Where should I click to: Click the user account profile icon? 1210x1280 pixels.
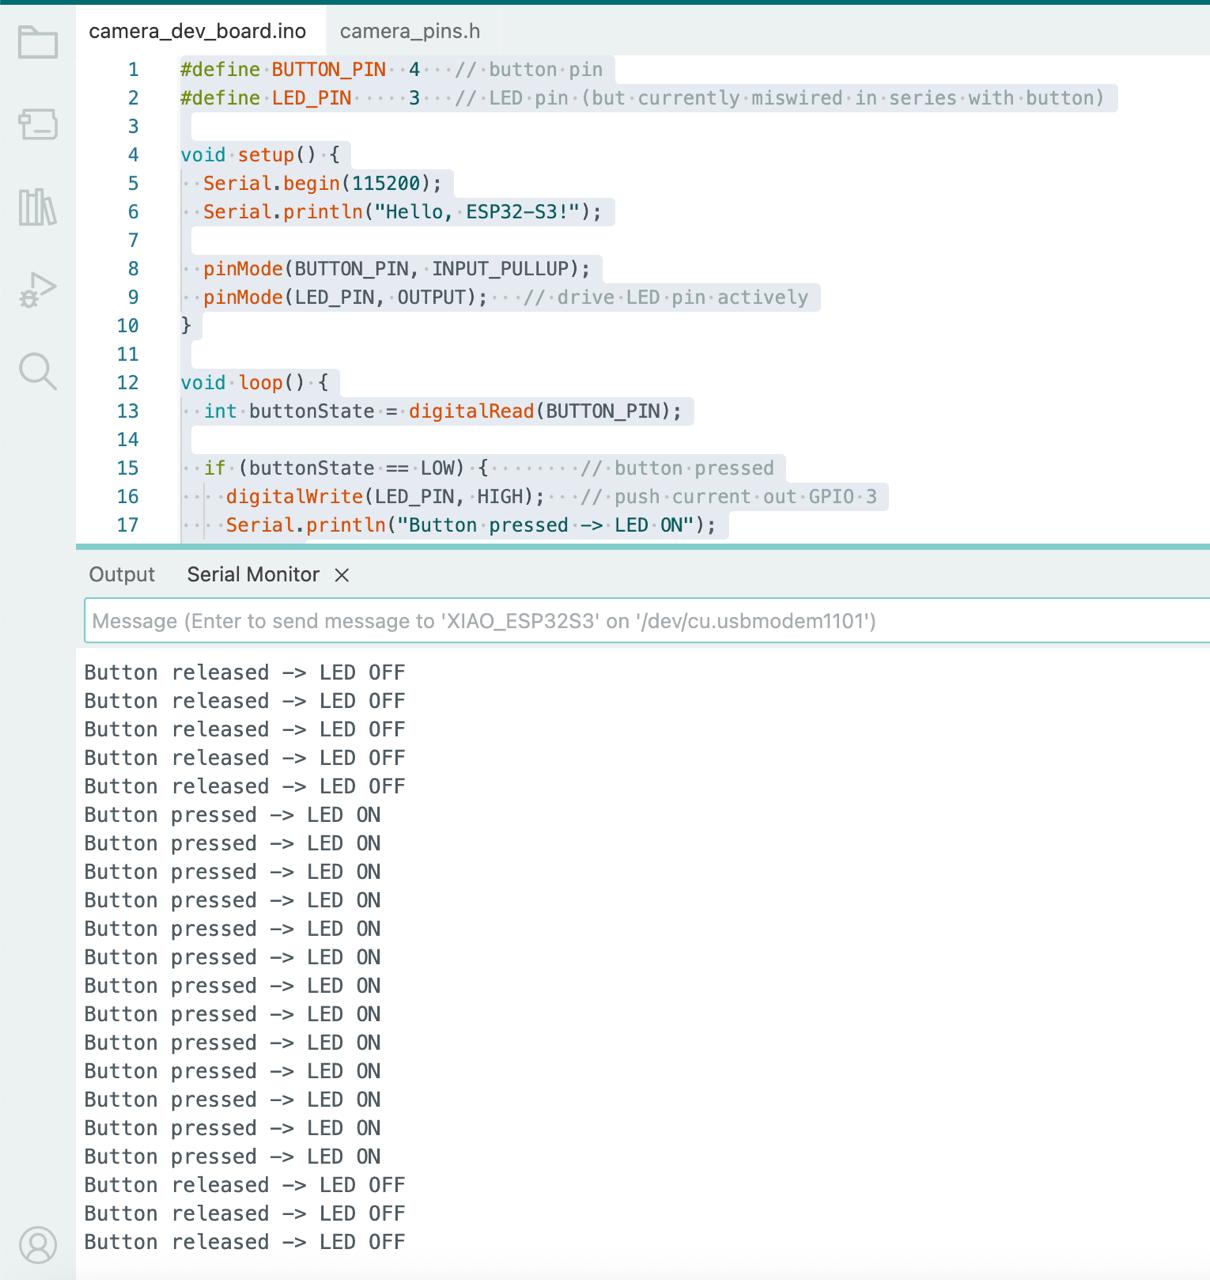pos(38,1245)
